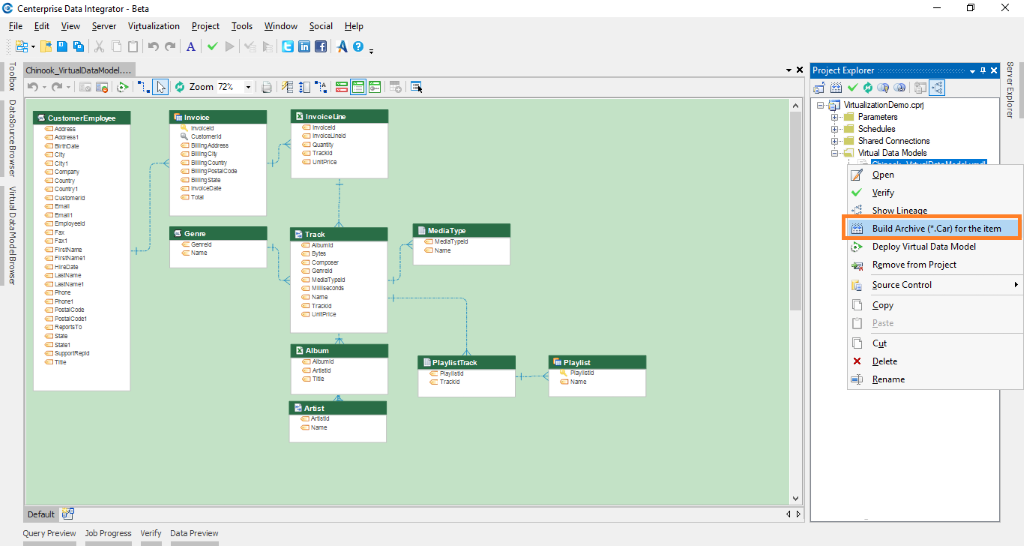
Task: Open the Zoom percentage dropdown
Action: point(246,87)
